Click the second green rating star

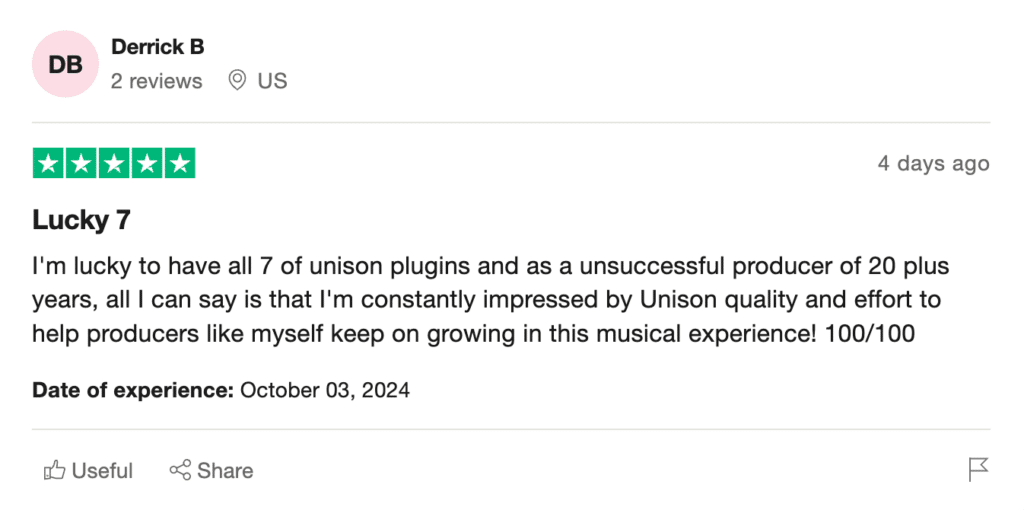(81, 163)
